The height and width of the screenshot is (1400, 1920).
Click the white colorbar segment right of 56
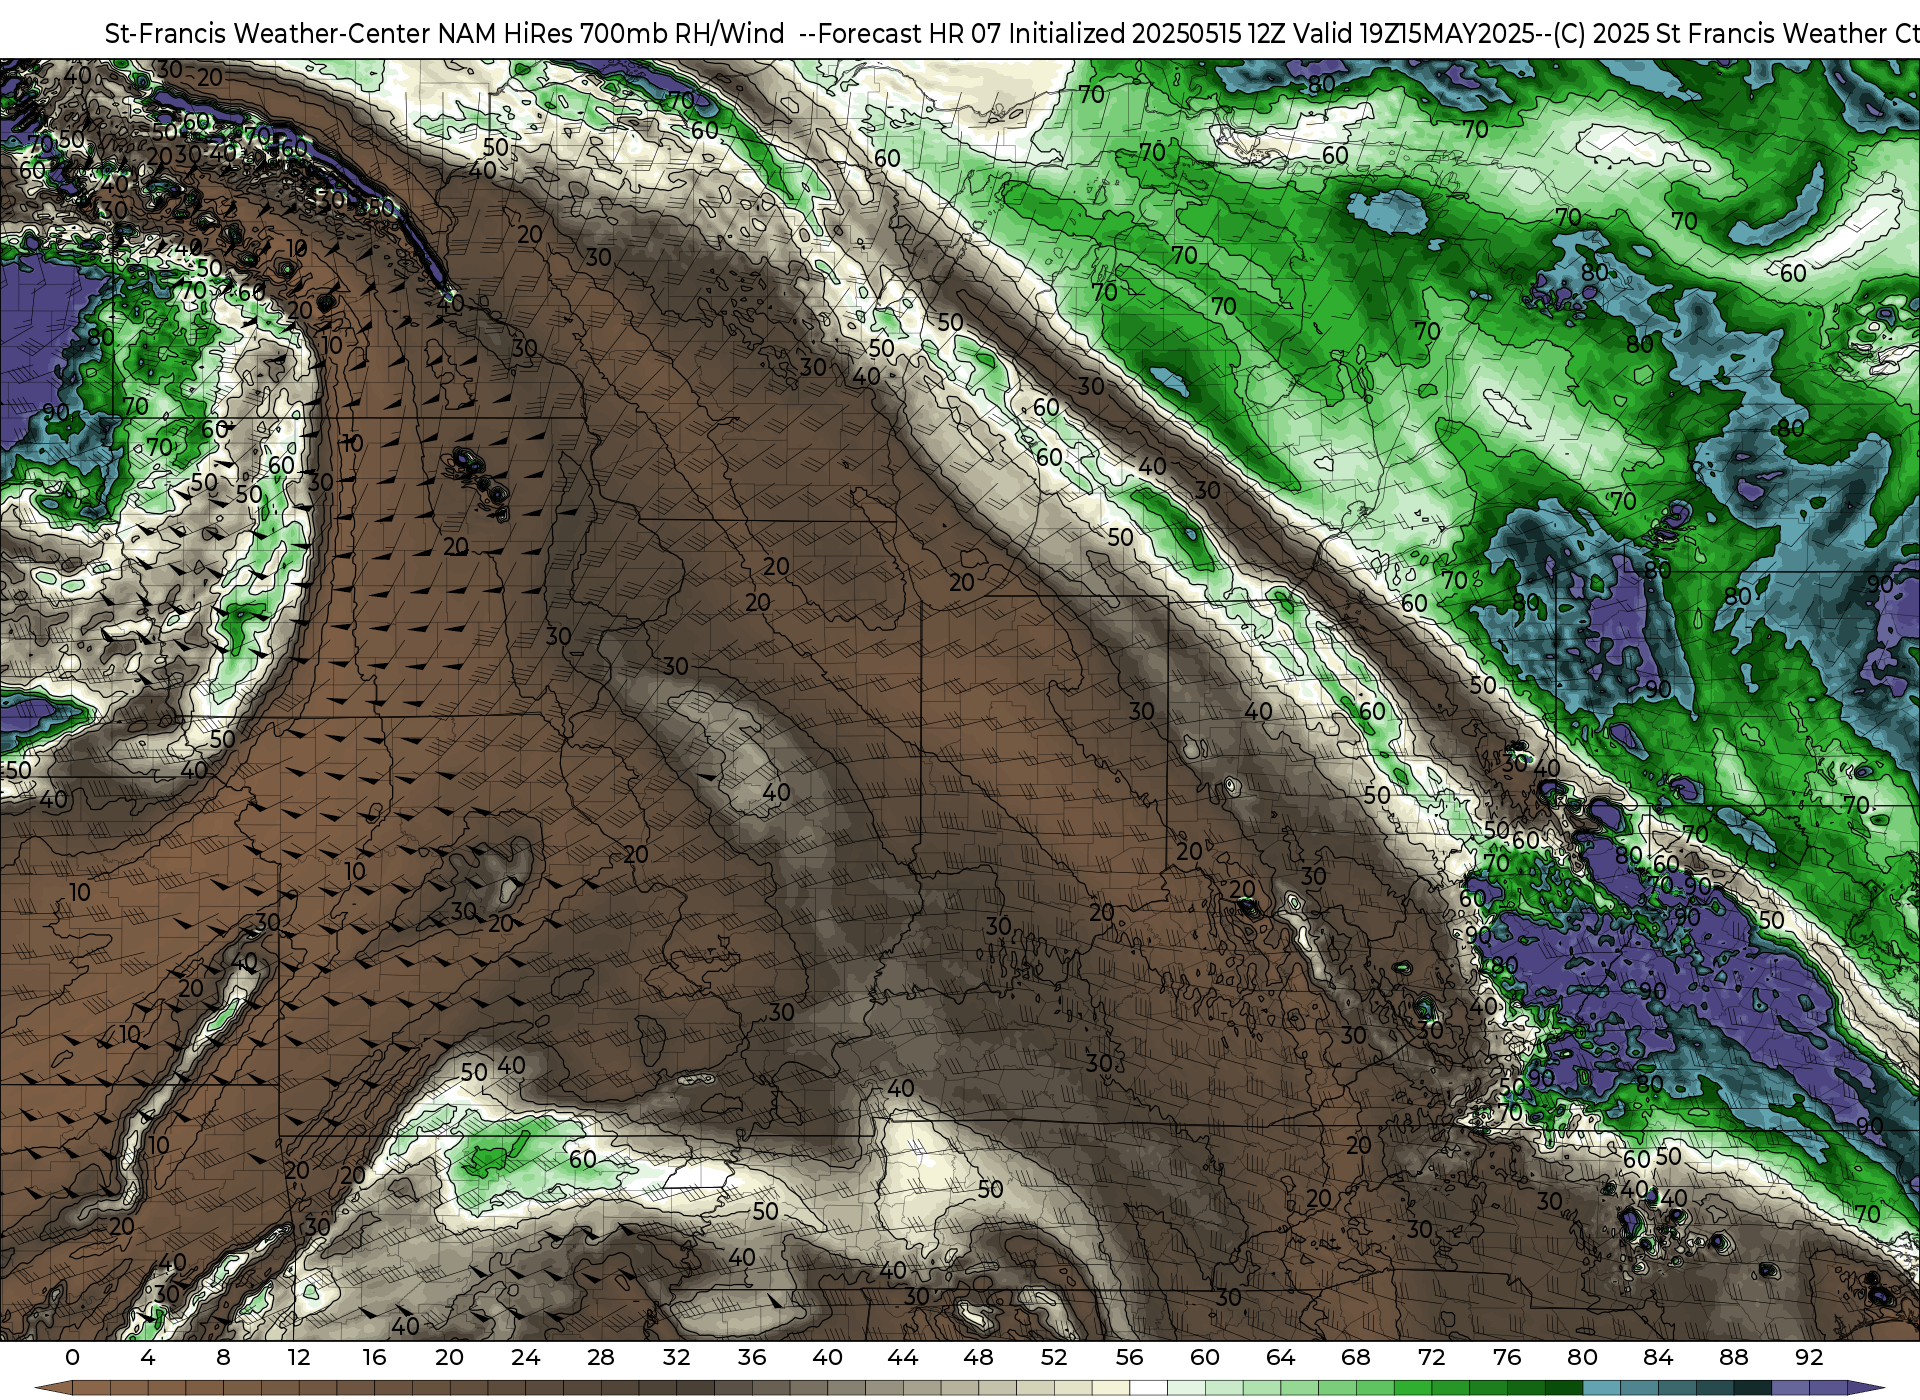[1148, 1388]
